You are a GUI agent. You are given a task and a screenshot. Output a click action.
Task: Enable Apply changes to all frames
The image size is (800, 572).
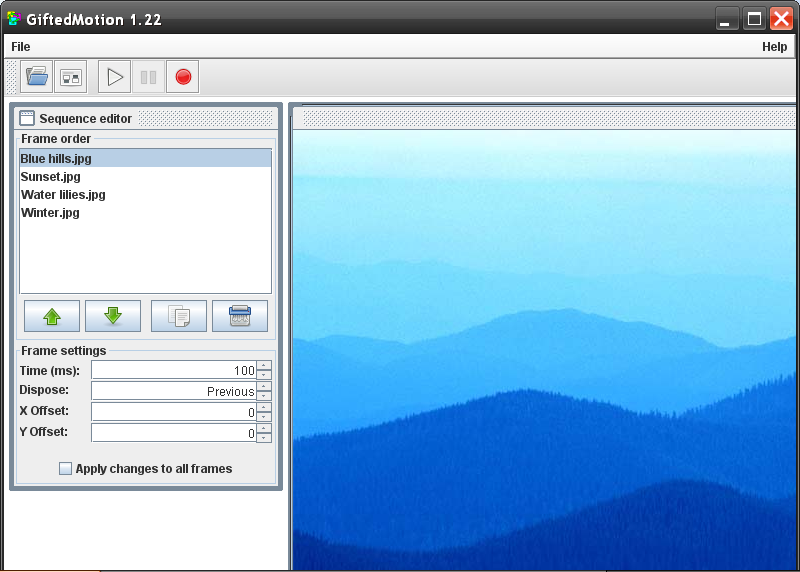(x=65, y=468)
